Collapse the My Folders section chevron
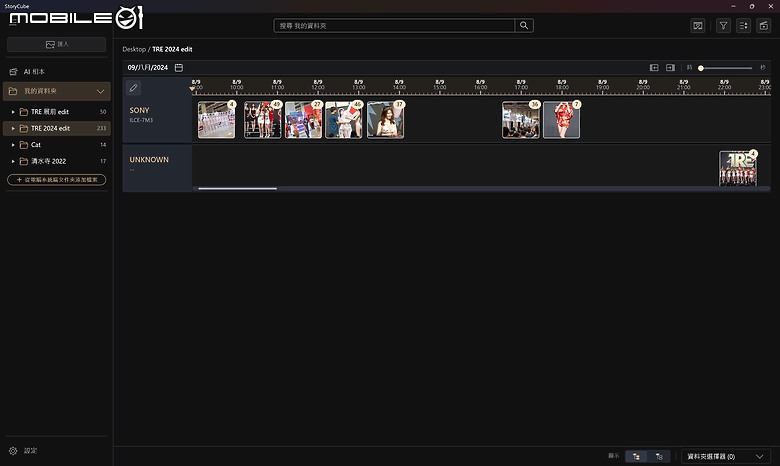 pos(100,92)
